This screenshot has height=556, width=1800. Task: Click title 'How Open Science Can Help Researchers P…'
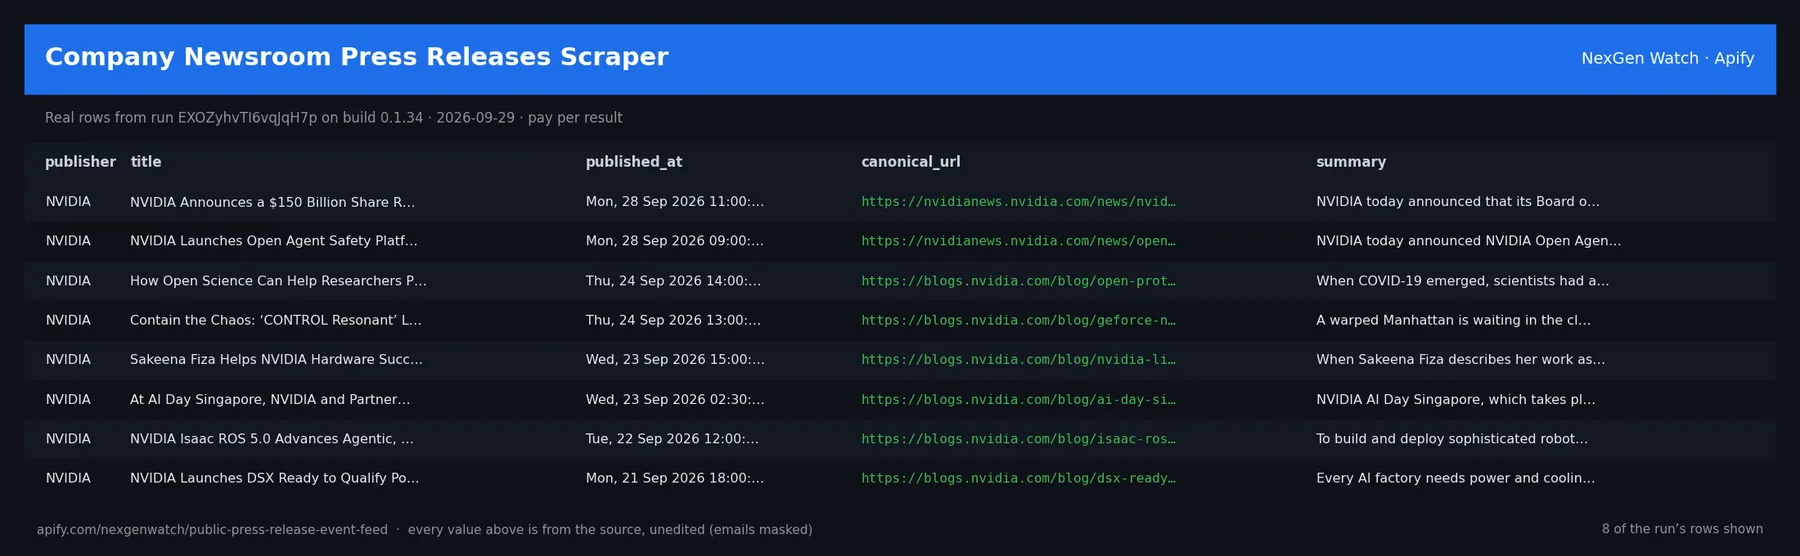[278, 281]
